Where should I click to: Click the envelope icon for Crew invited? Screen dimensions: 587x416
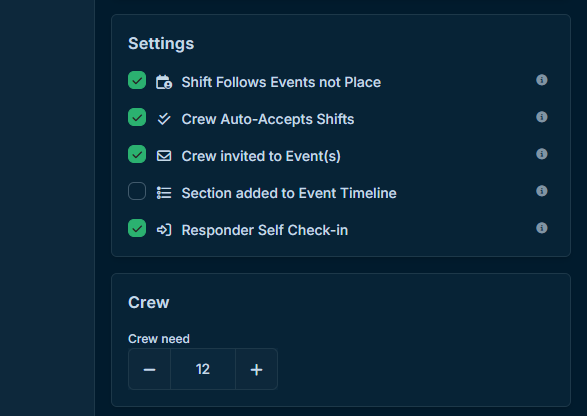pyautogui.click(x=164, y=156)
